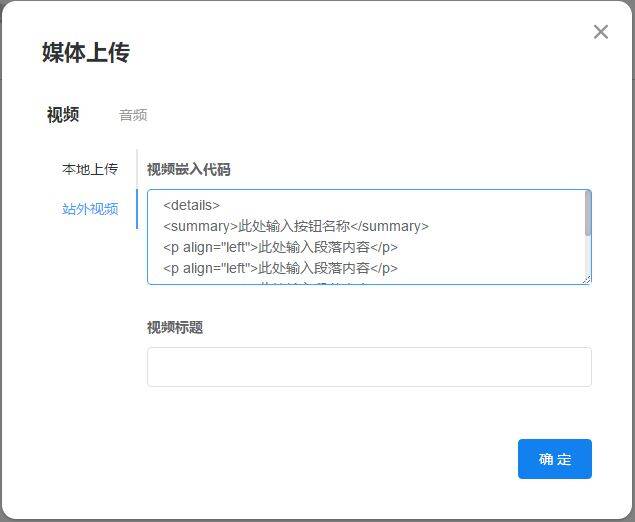
Task: Click the textarea resize handle corner
Action: [x=587, y=280]
